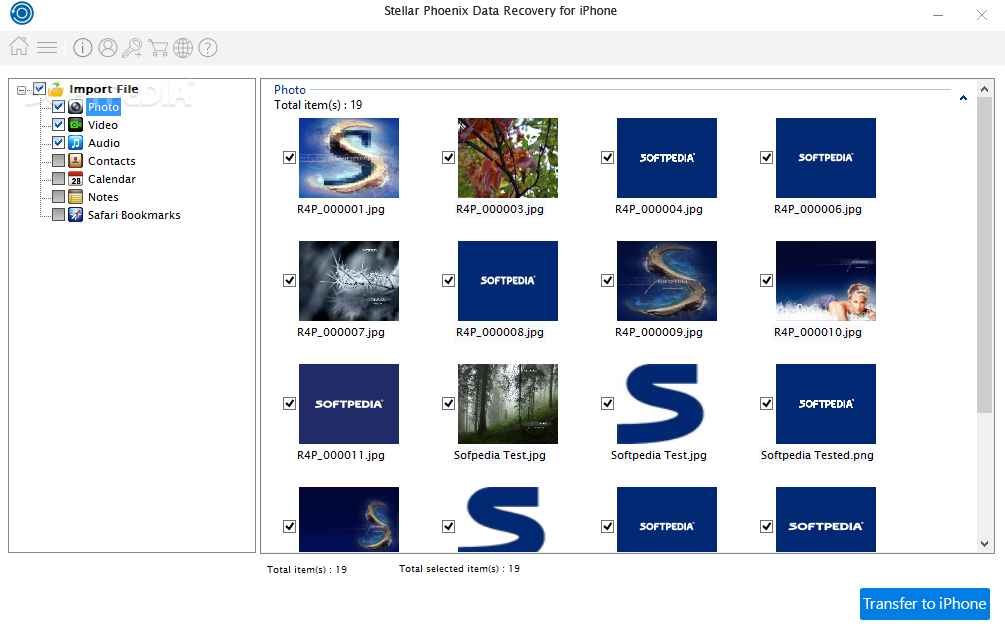
Task: Select the Video tree item
Action: click(103, 125)
